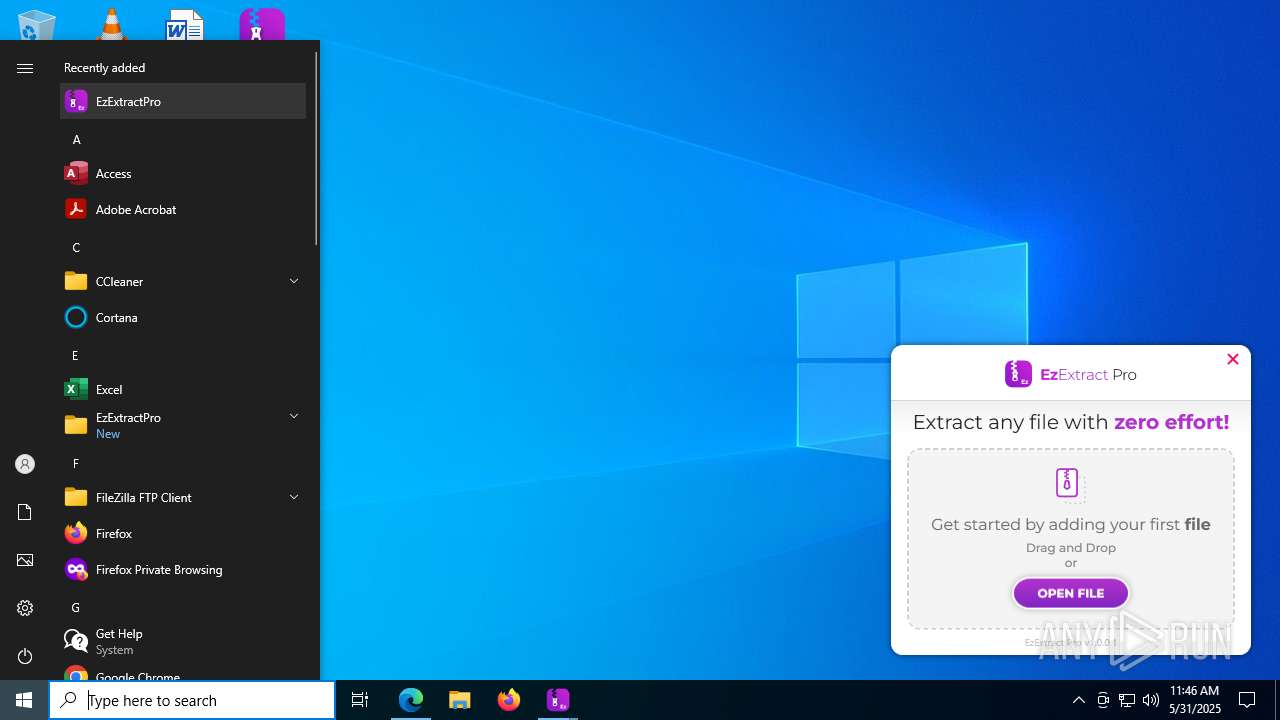Open Recycle Bin desktop icon
This screenshot has width=1280, height=720.
37,24
